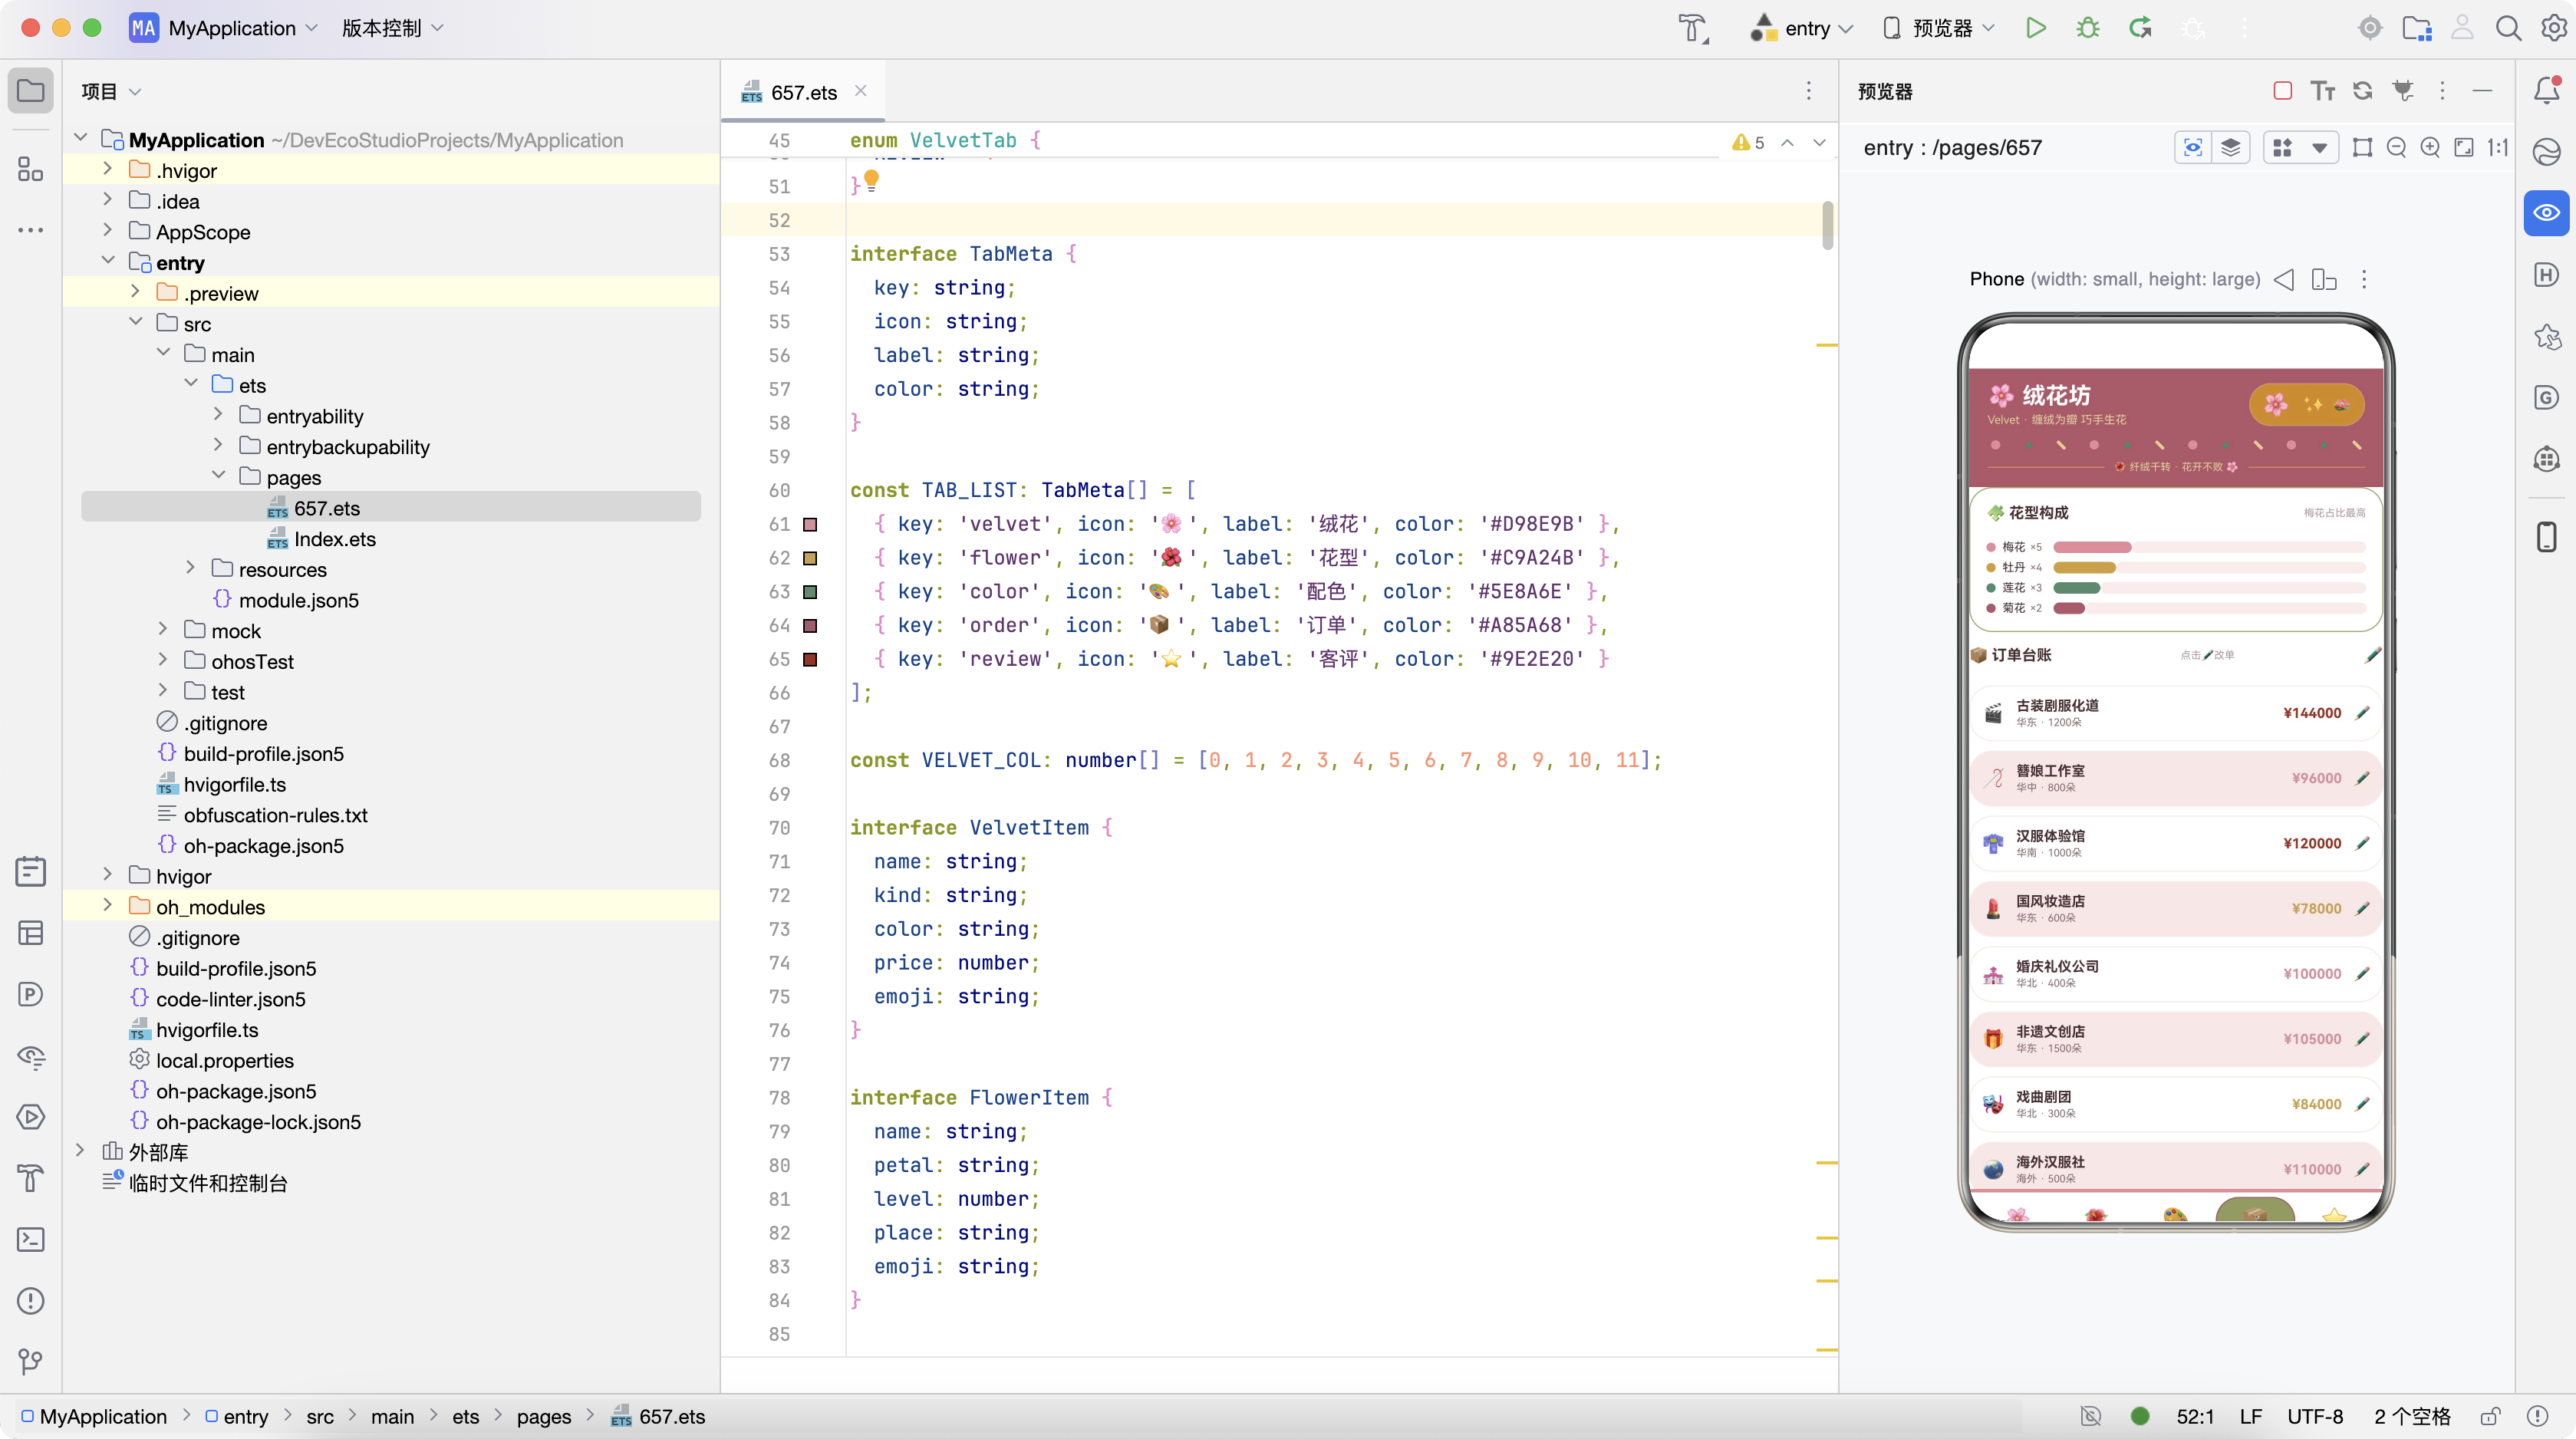Reset preview to 1:1 scale
Viewport: 2576px width, 1439px height.
point(2498,148)
